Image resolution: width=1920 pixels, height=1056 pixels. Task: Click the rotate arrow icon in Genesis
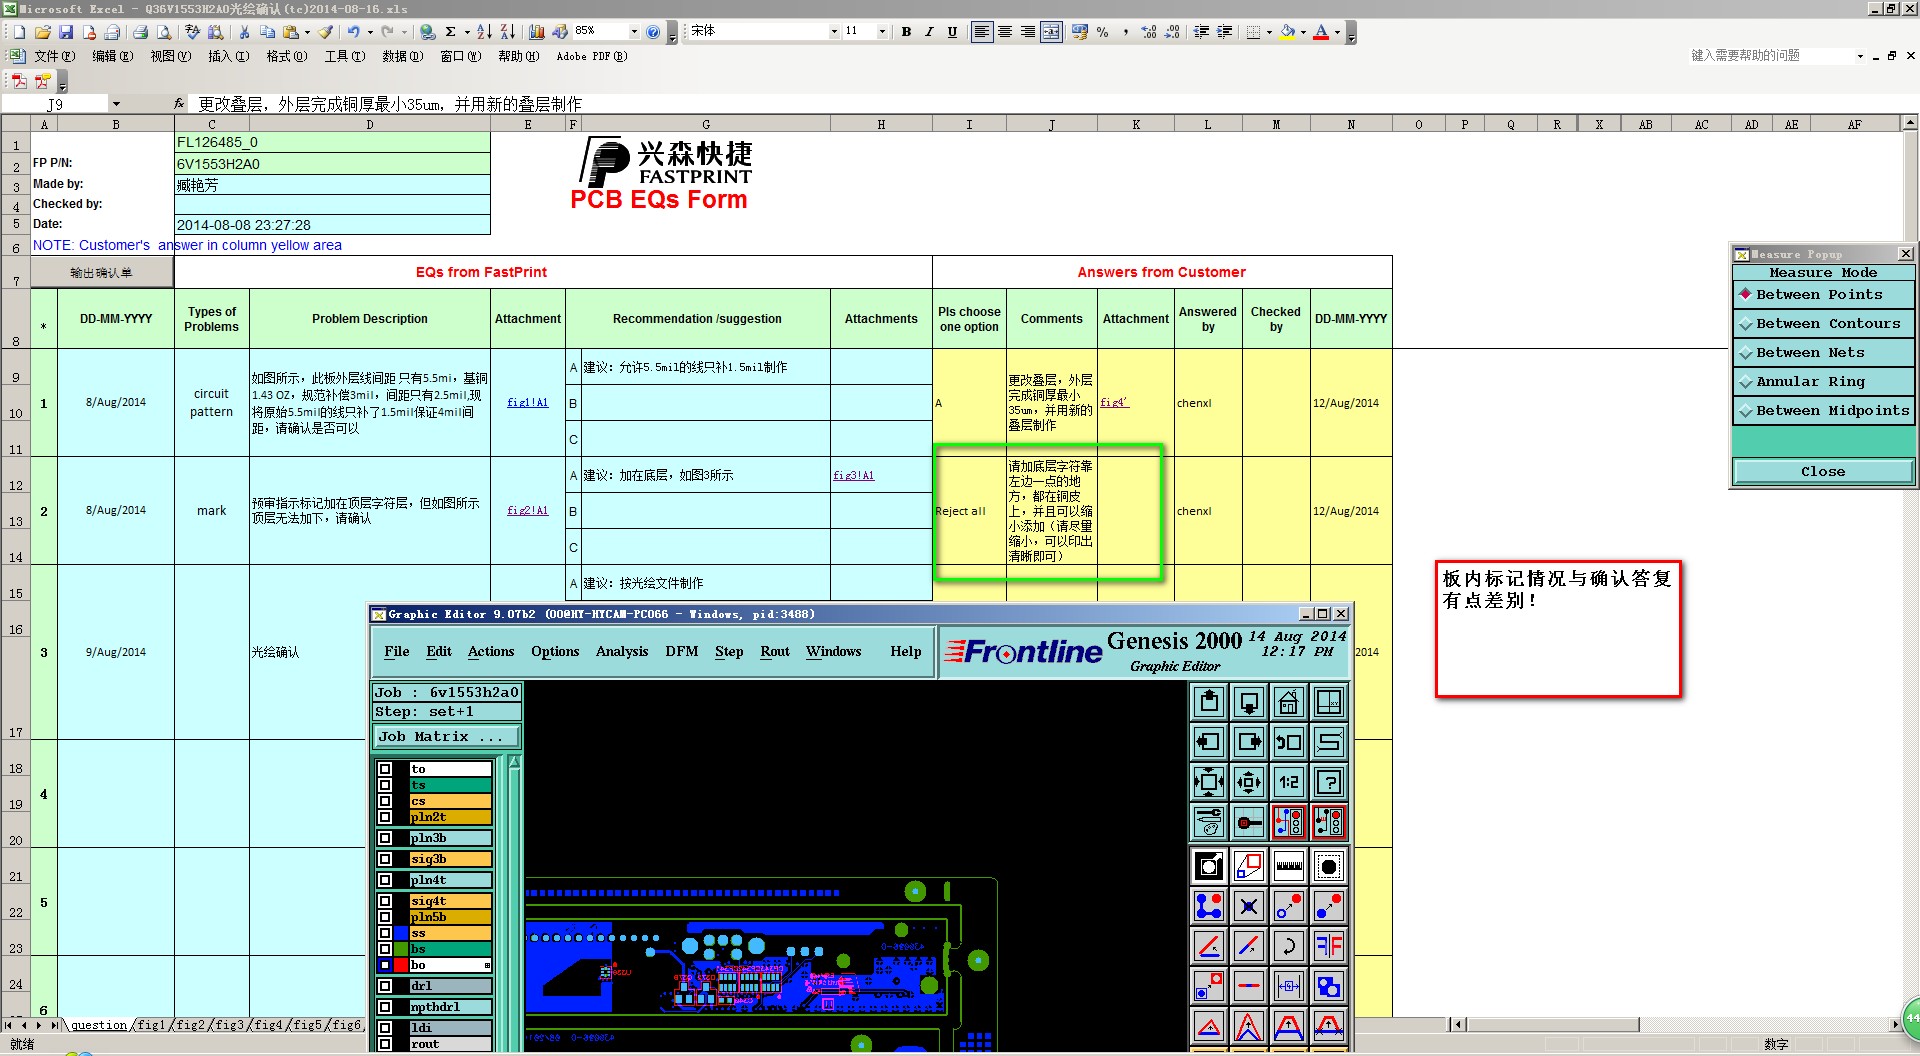pyautogui.click(x=1289, y=946)
